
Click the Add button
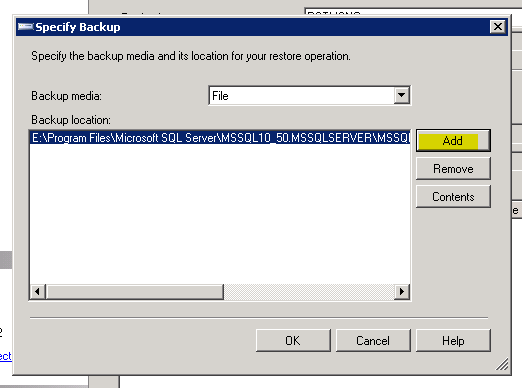(453, 140)
